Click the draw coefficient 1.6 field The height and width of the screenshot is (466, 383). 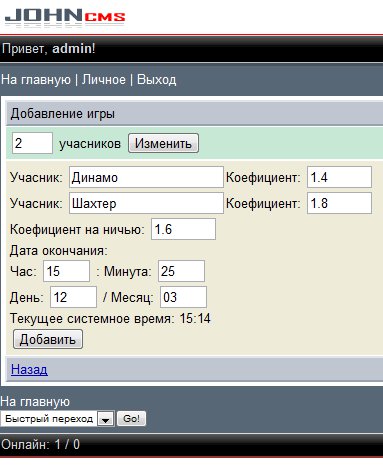(183, 229)
